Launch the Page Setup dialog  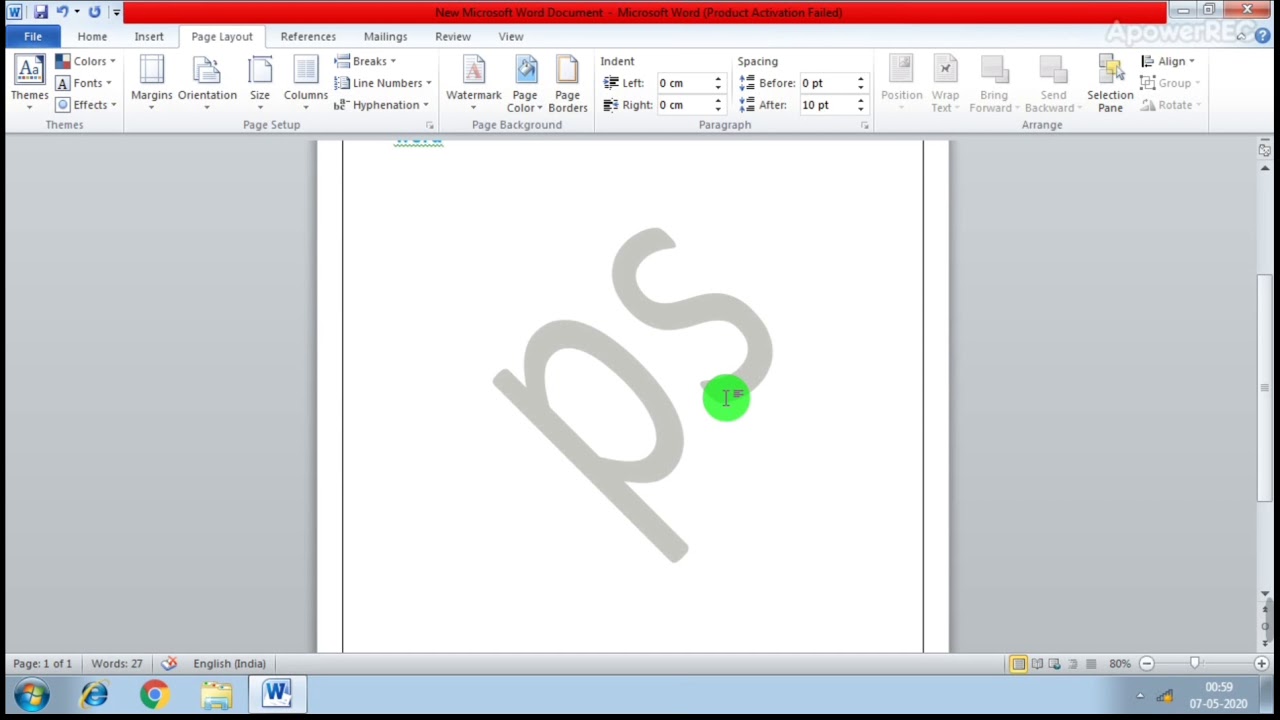pos(430,125)
